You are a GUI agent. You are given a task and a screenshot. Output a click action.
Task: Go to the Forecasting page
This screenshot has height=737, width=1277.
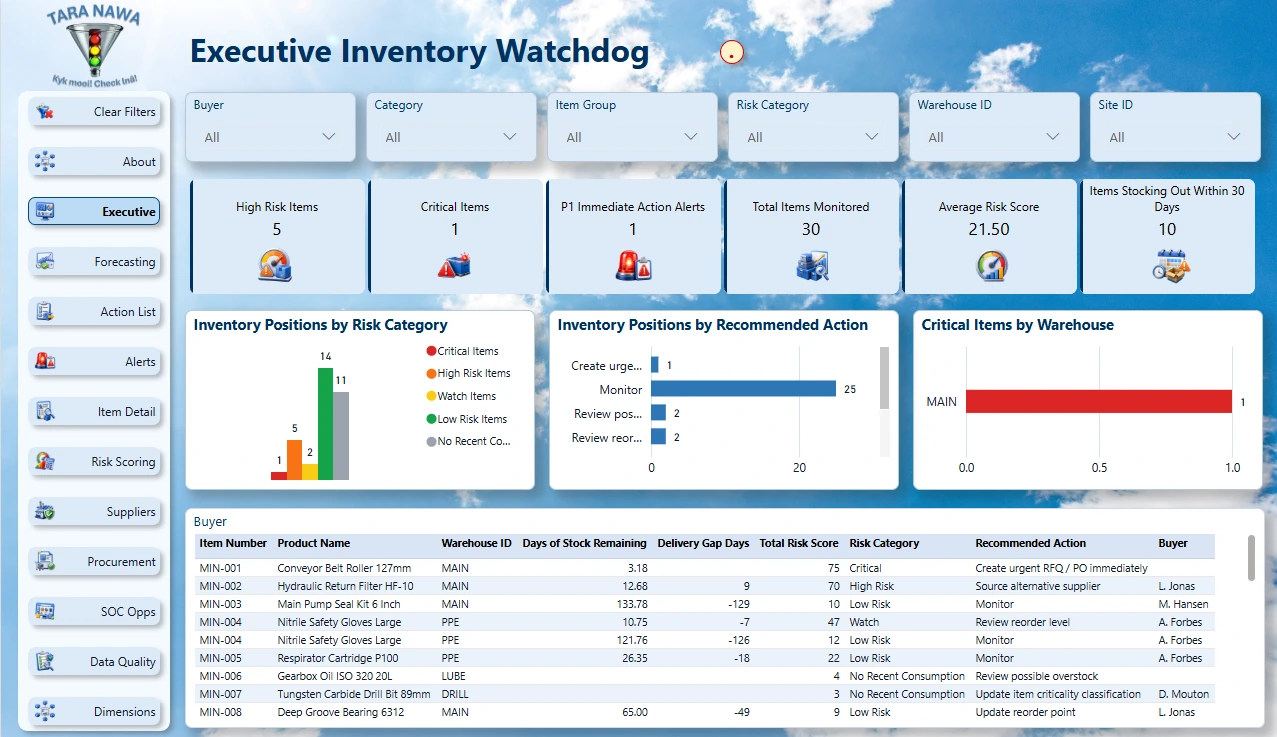pos(94,262)
